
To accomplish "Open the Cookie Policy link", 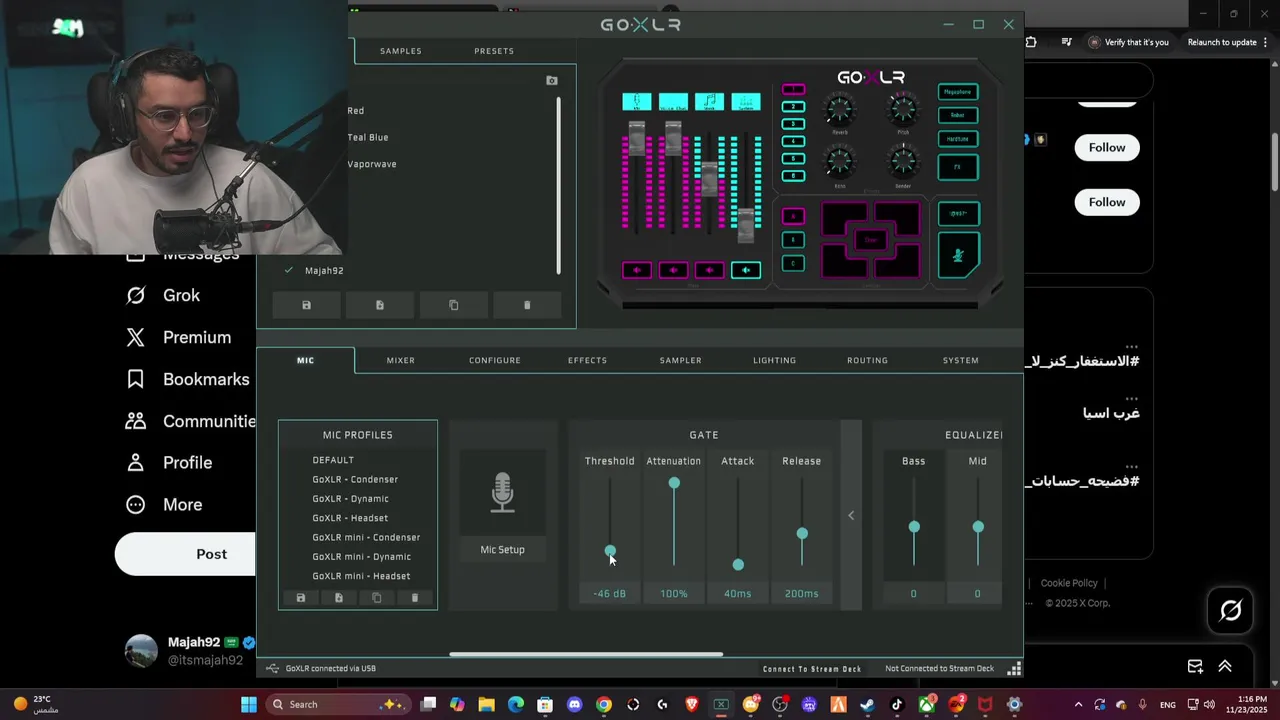I will [x=1069, y=583].
